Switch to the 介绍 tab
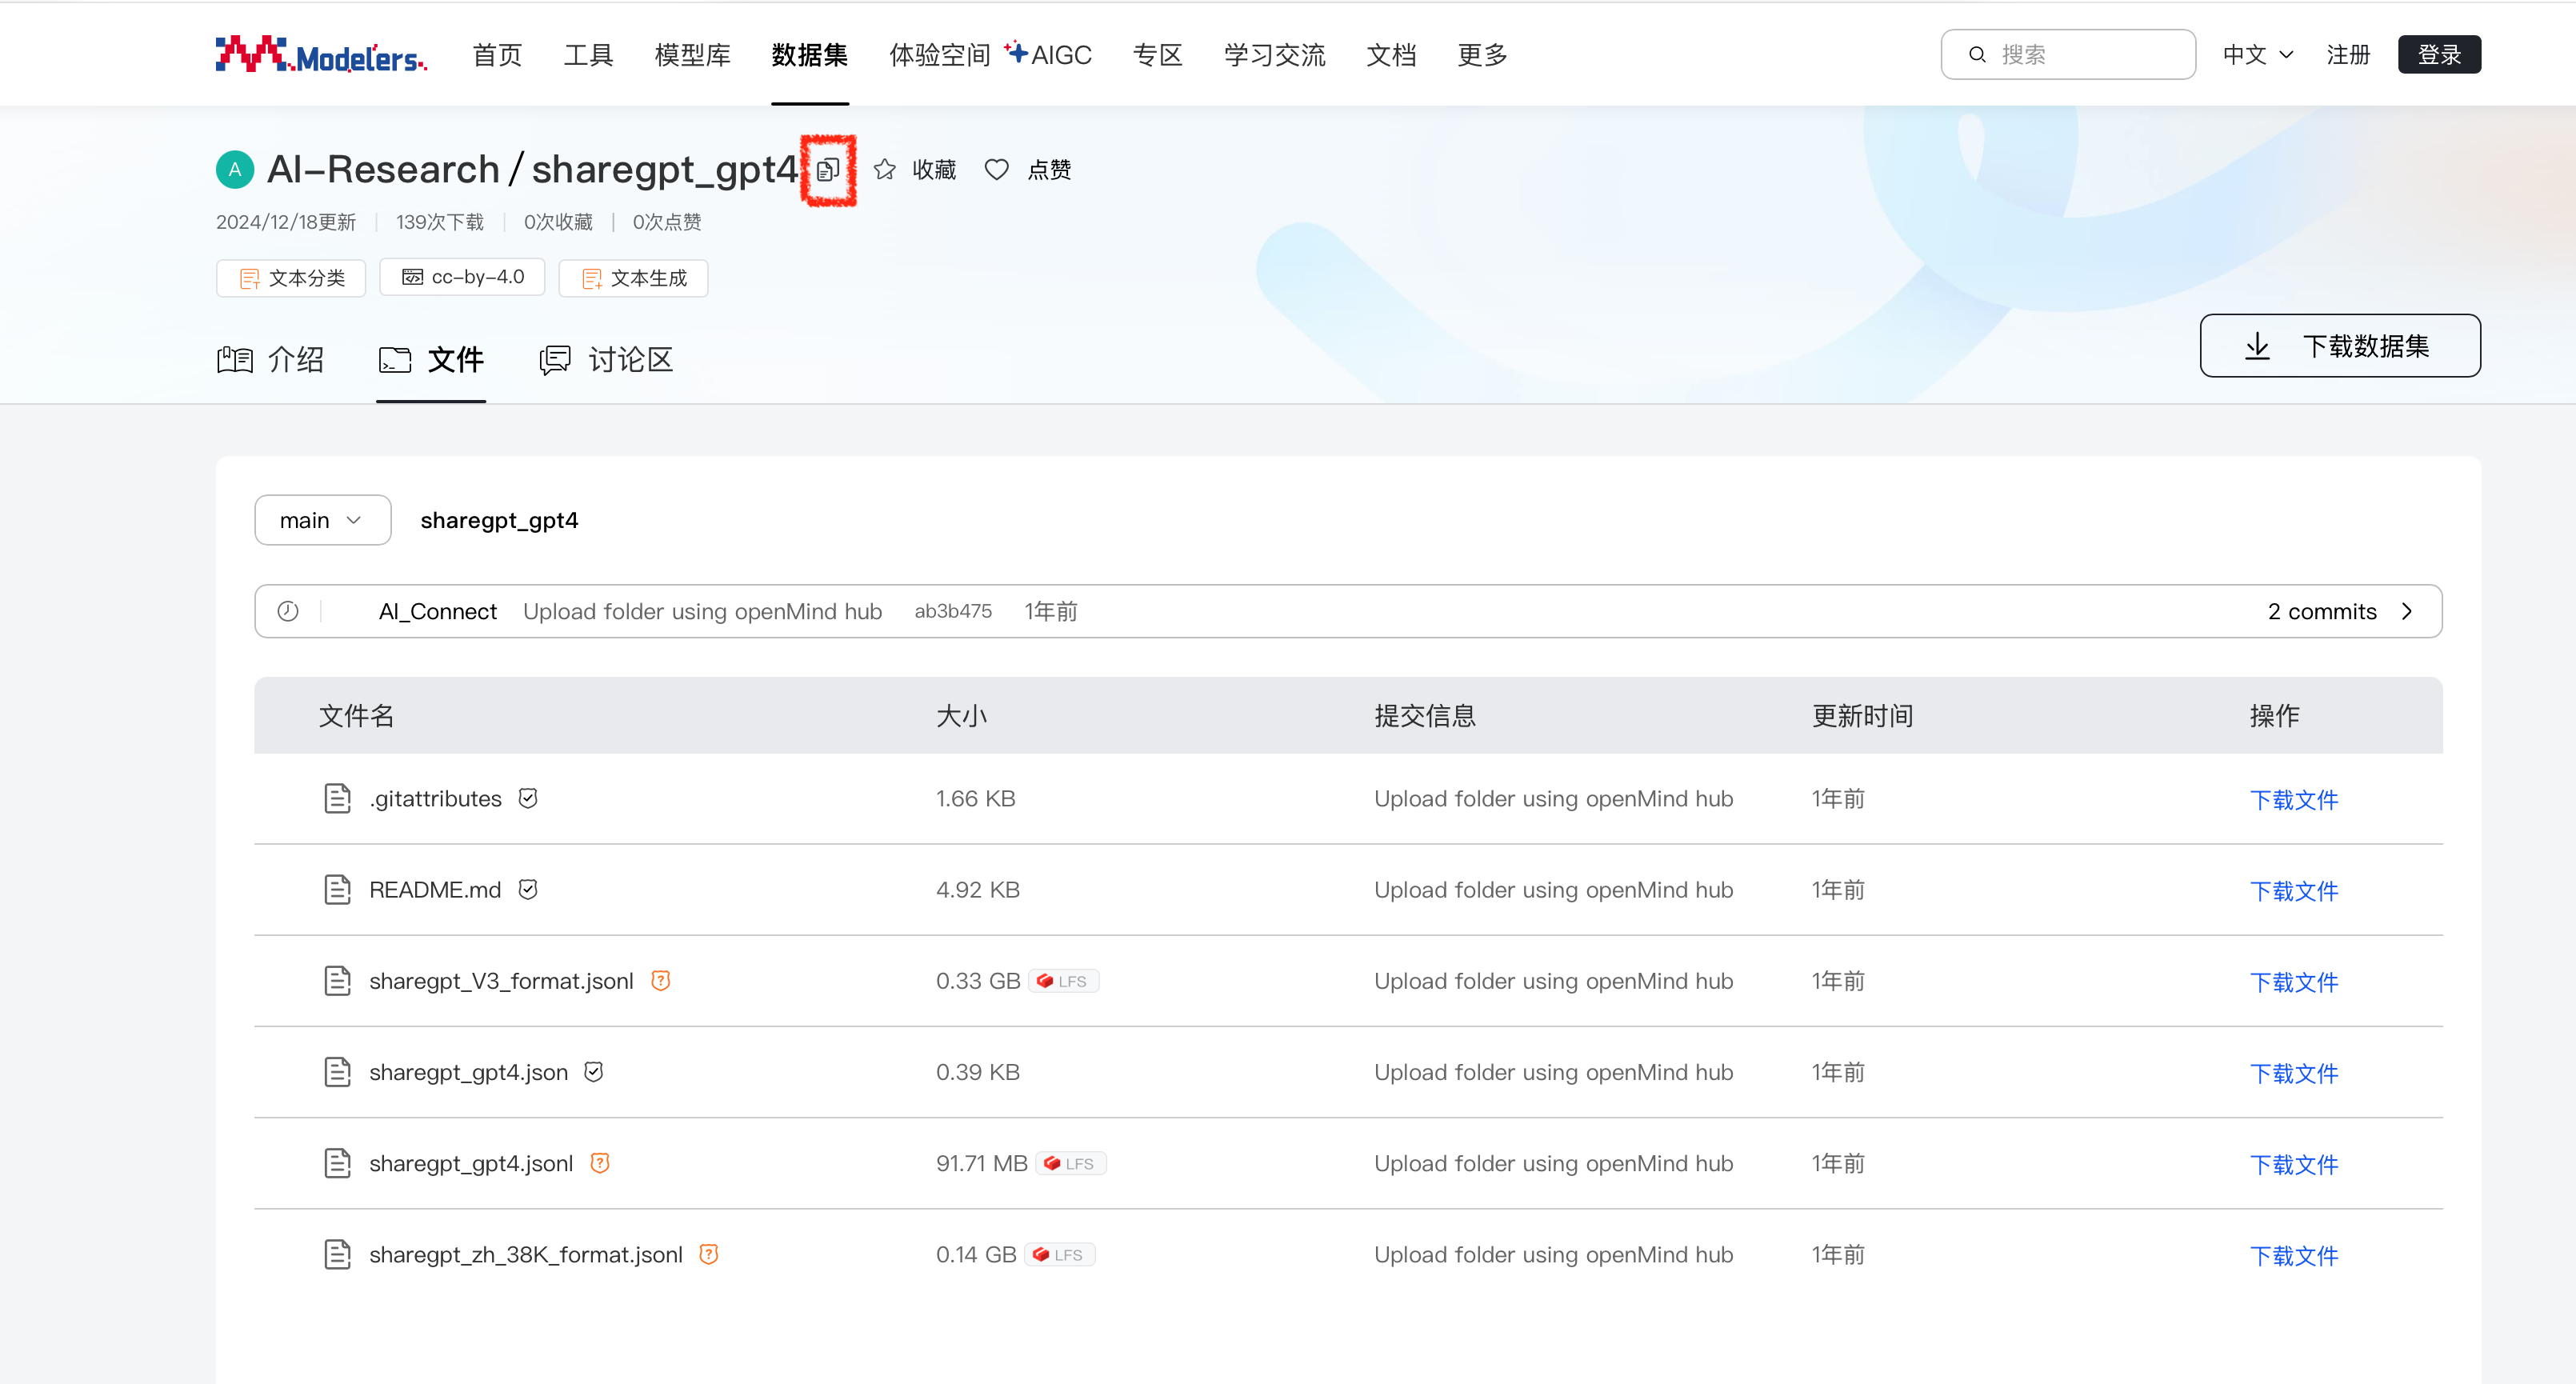 (x=271, y=360)
